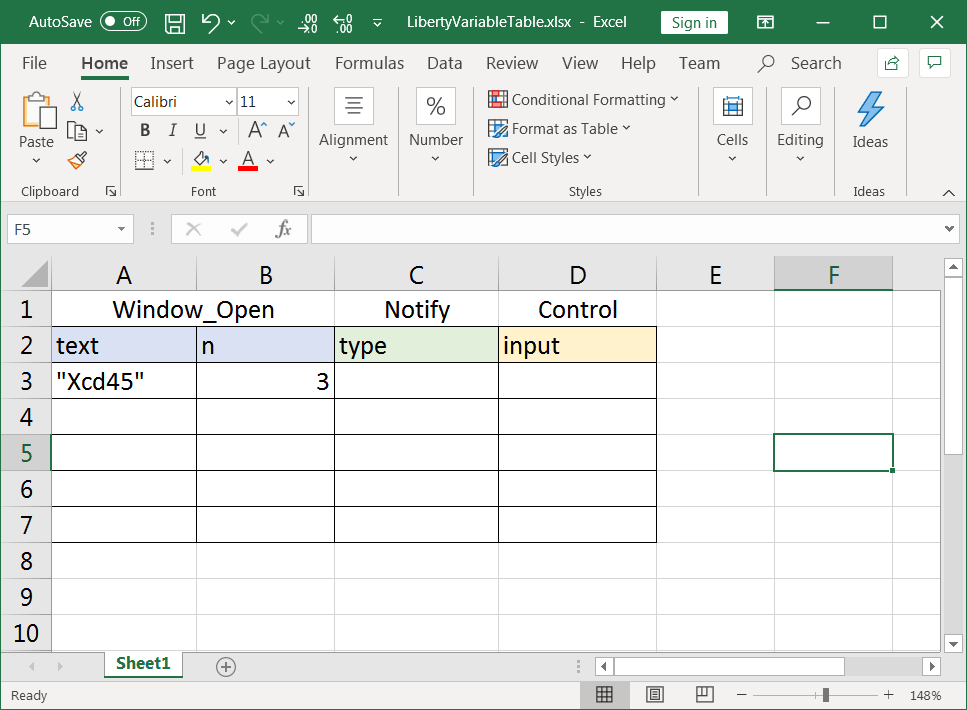This screenshot has width=967, height=710.
Task: Paste clipboard contents with Paste icon
Action: (x=38, y=111)
